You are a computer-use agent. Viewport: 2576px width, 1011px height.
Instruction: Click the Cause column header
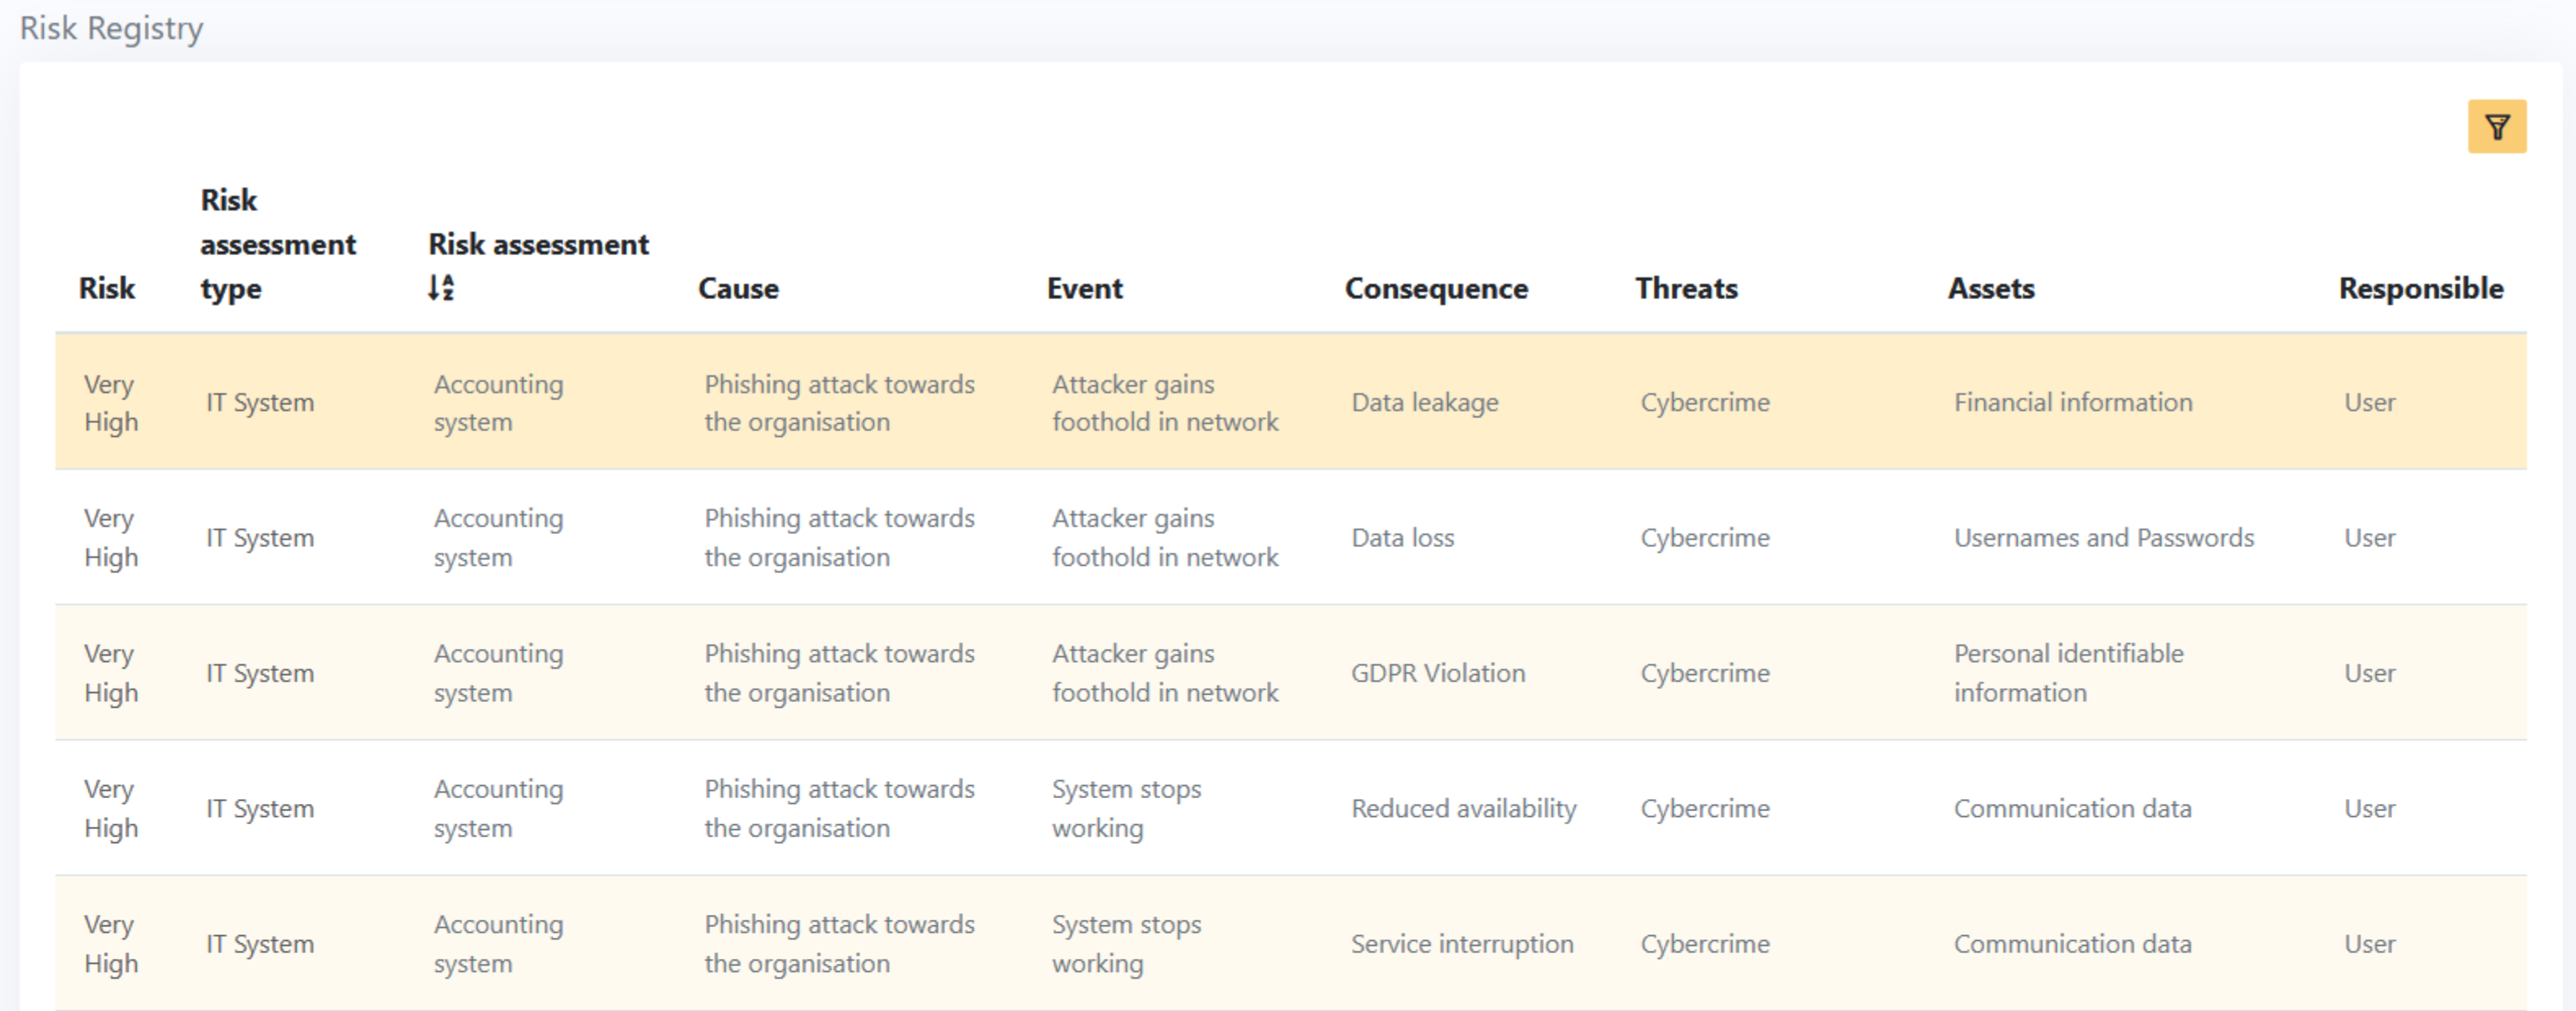tap(738, 288)
